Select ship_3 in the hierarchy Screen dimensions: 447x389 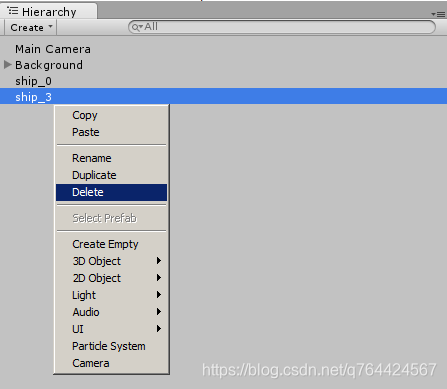click(223, 97)
